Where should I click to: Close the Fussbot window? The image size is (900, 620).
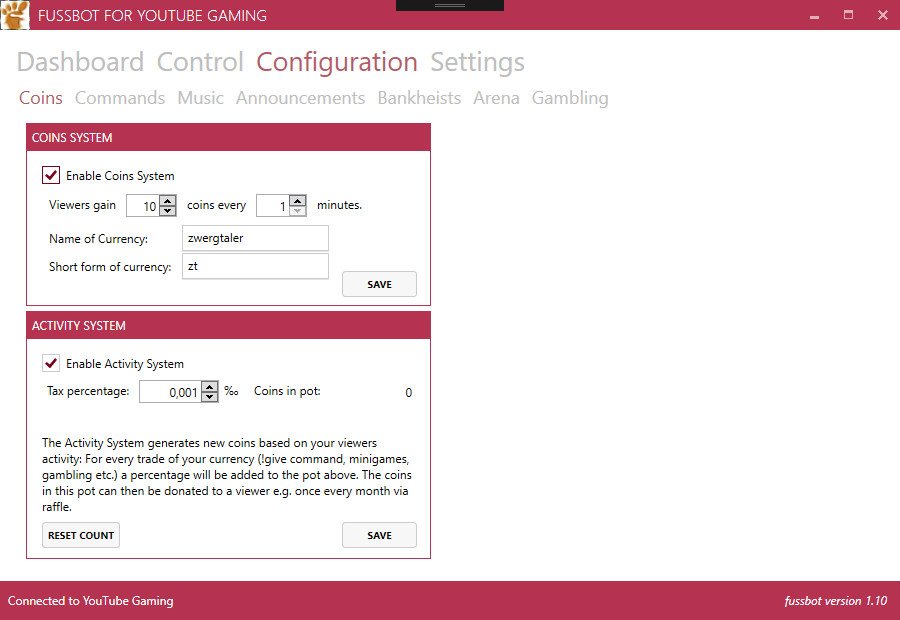tap(883, 15)
